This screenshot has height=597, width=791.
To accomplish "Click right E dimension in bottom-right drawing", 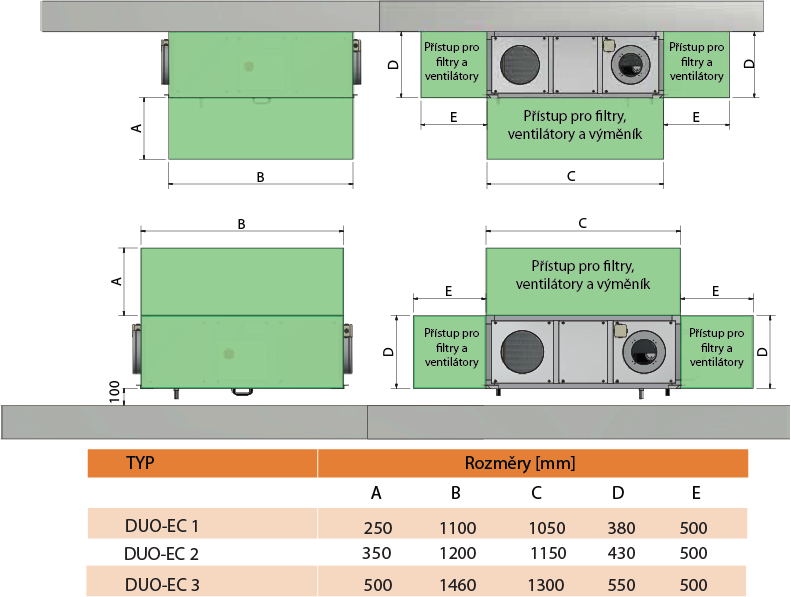I will point(715,291).
